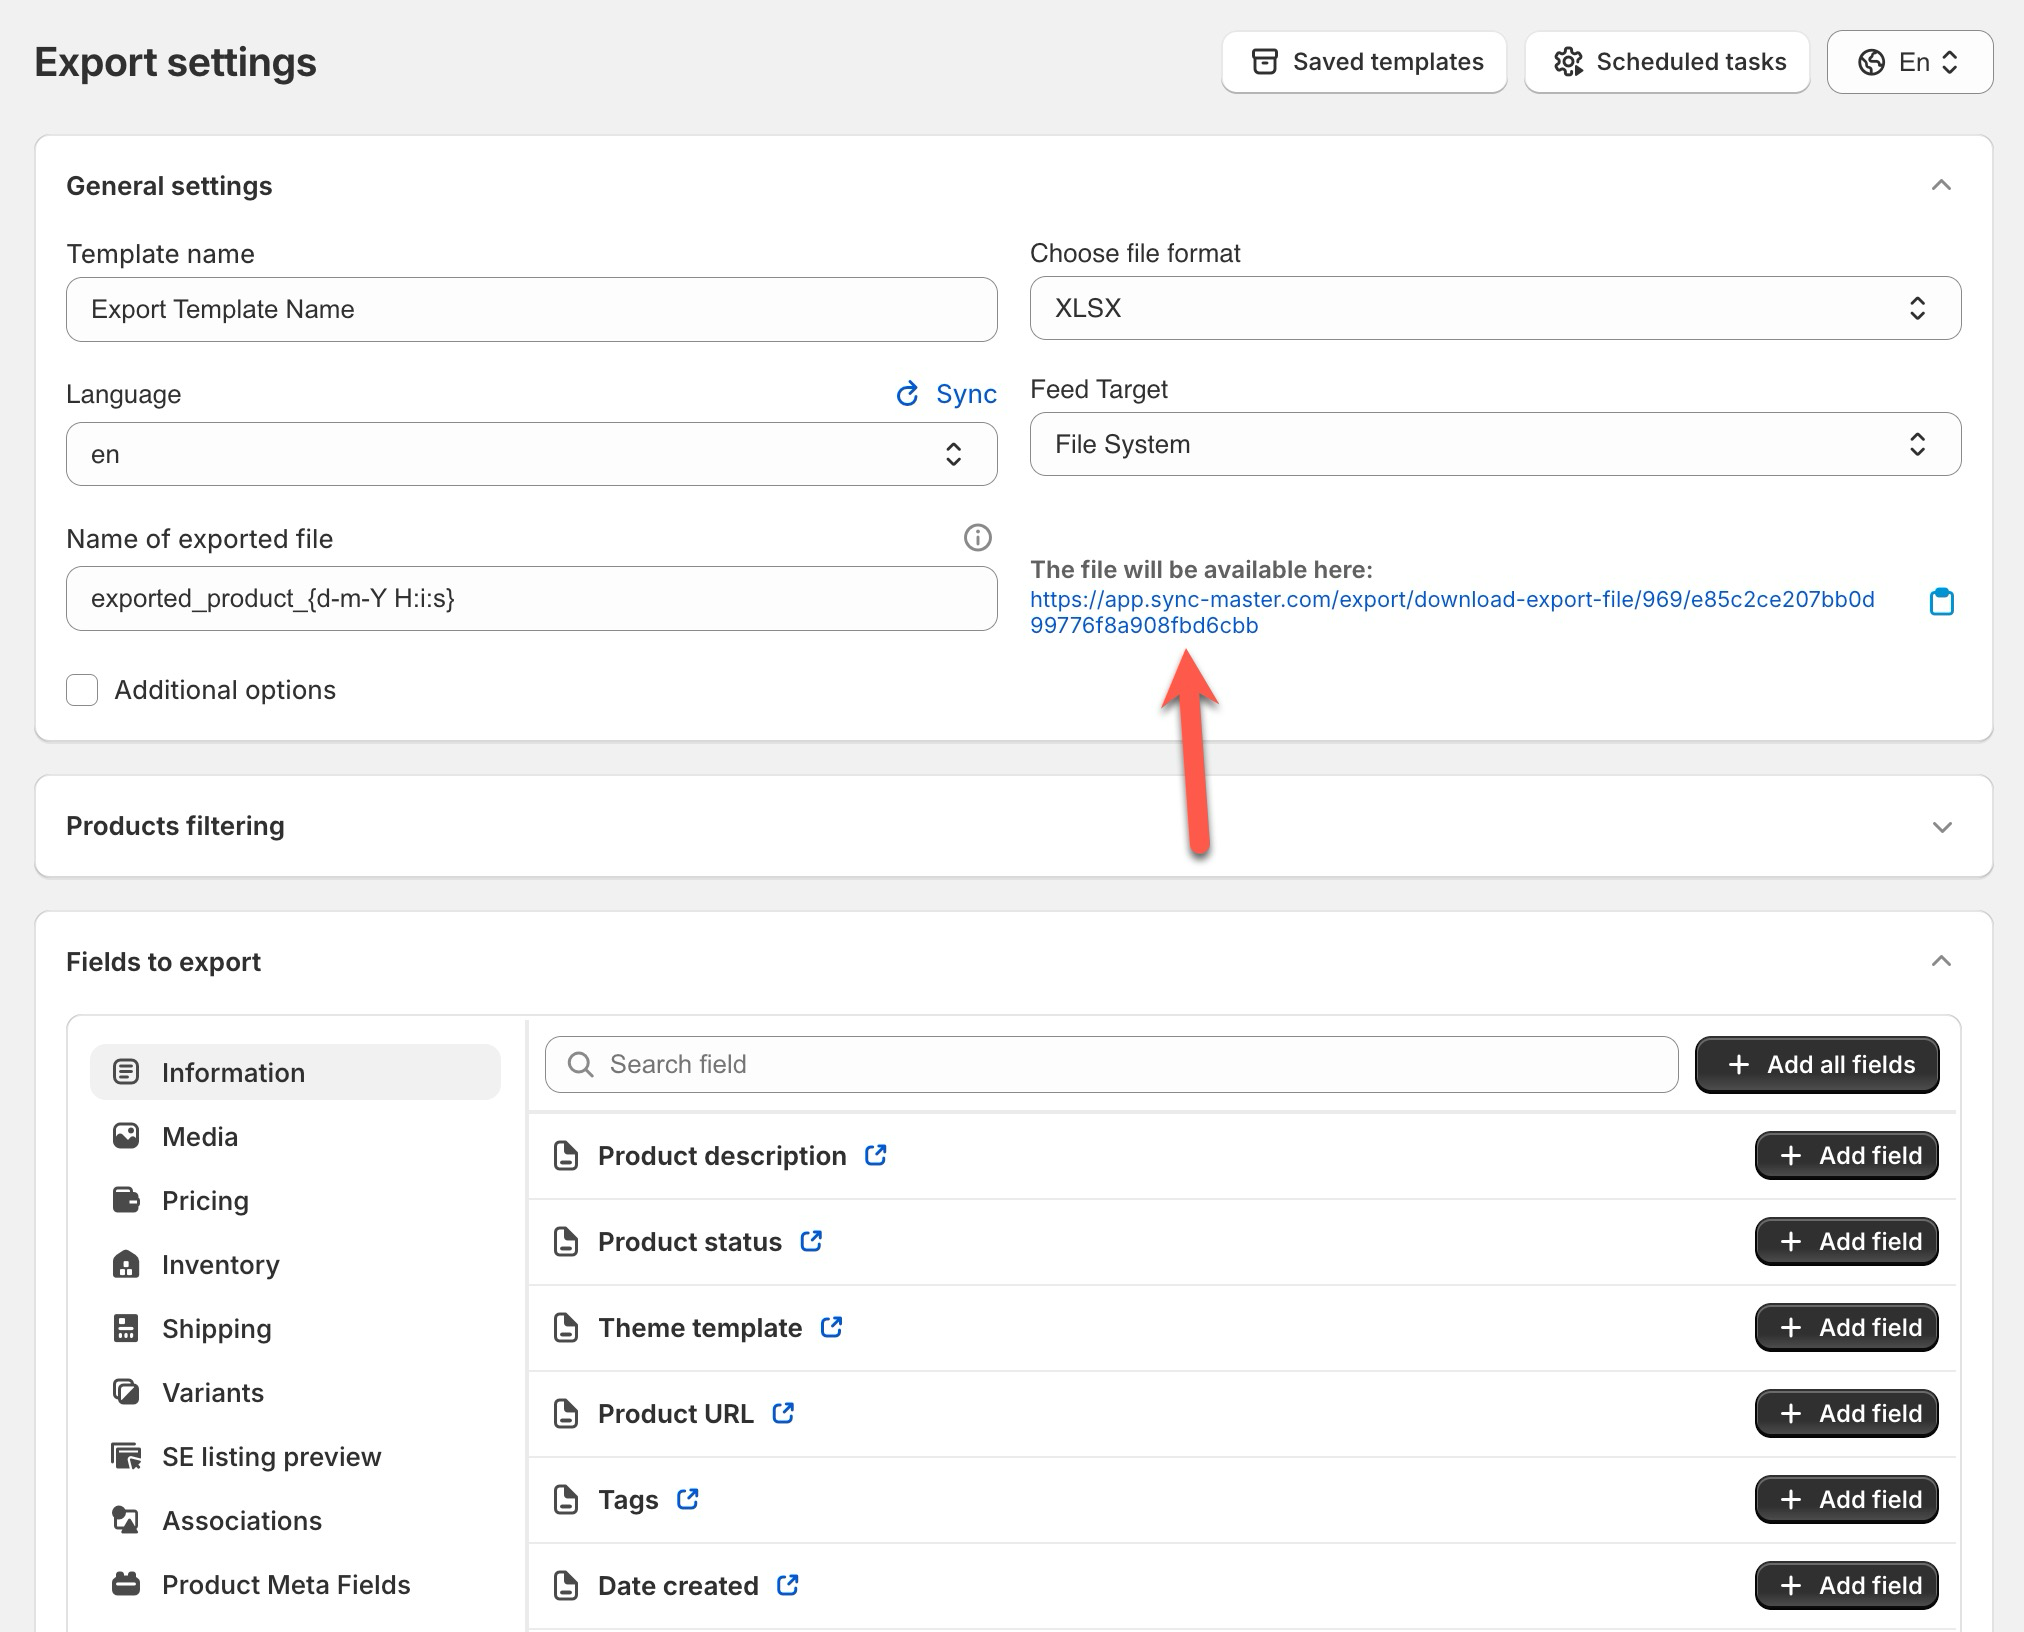
Task: Click the Add all fields button
Action: [x=1817, y=1064]
